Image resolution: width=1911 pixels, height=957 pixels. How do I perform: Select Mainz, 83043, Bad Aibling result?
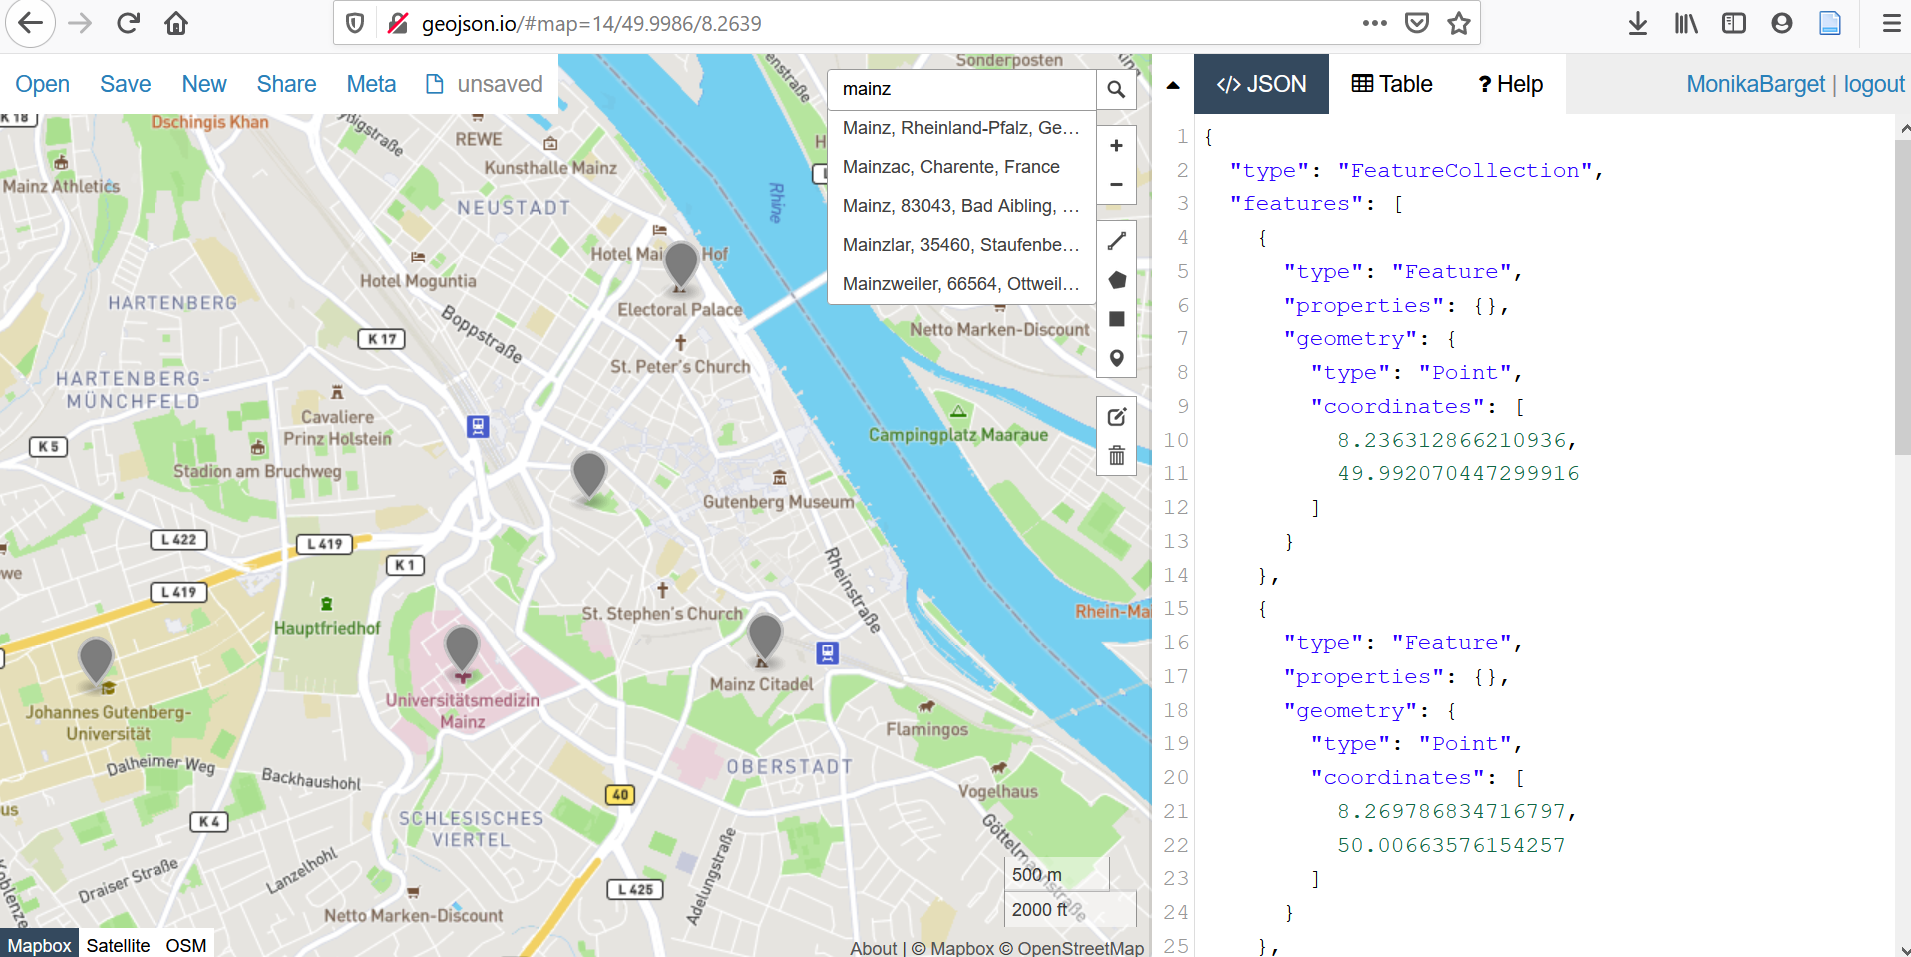pos(962,206)
